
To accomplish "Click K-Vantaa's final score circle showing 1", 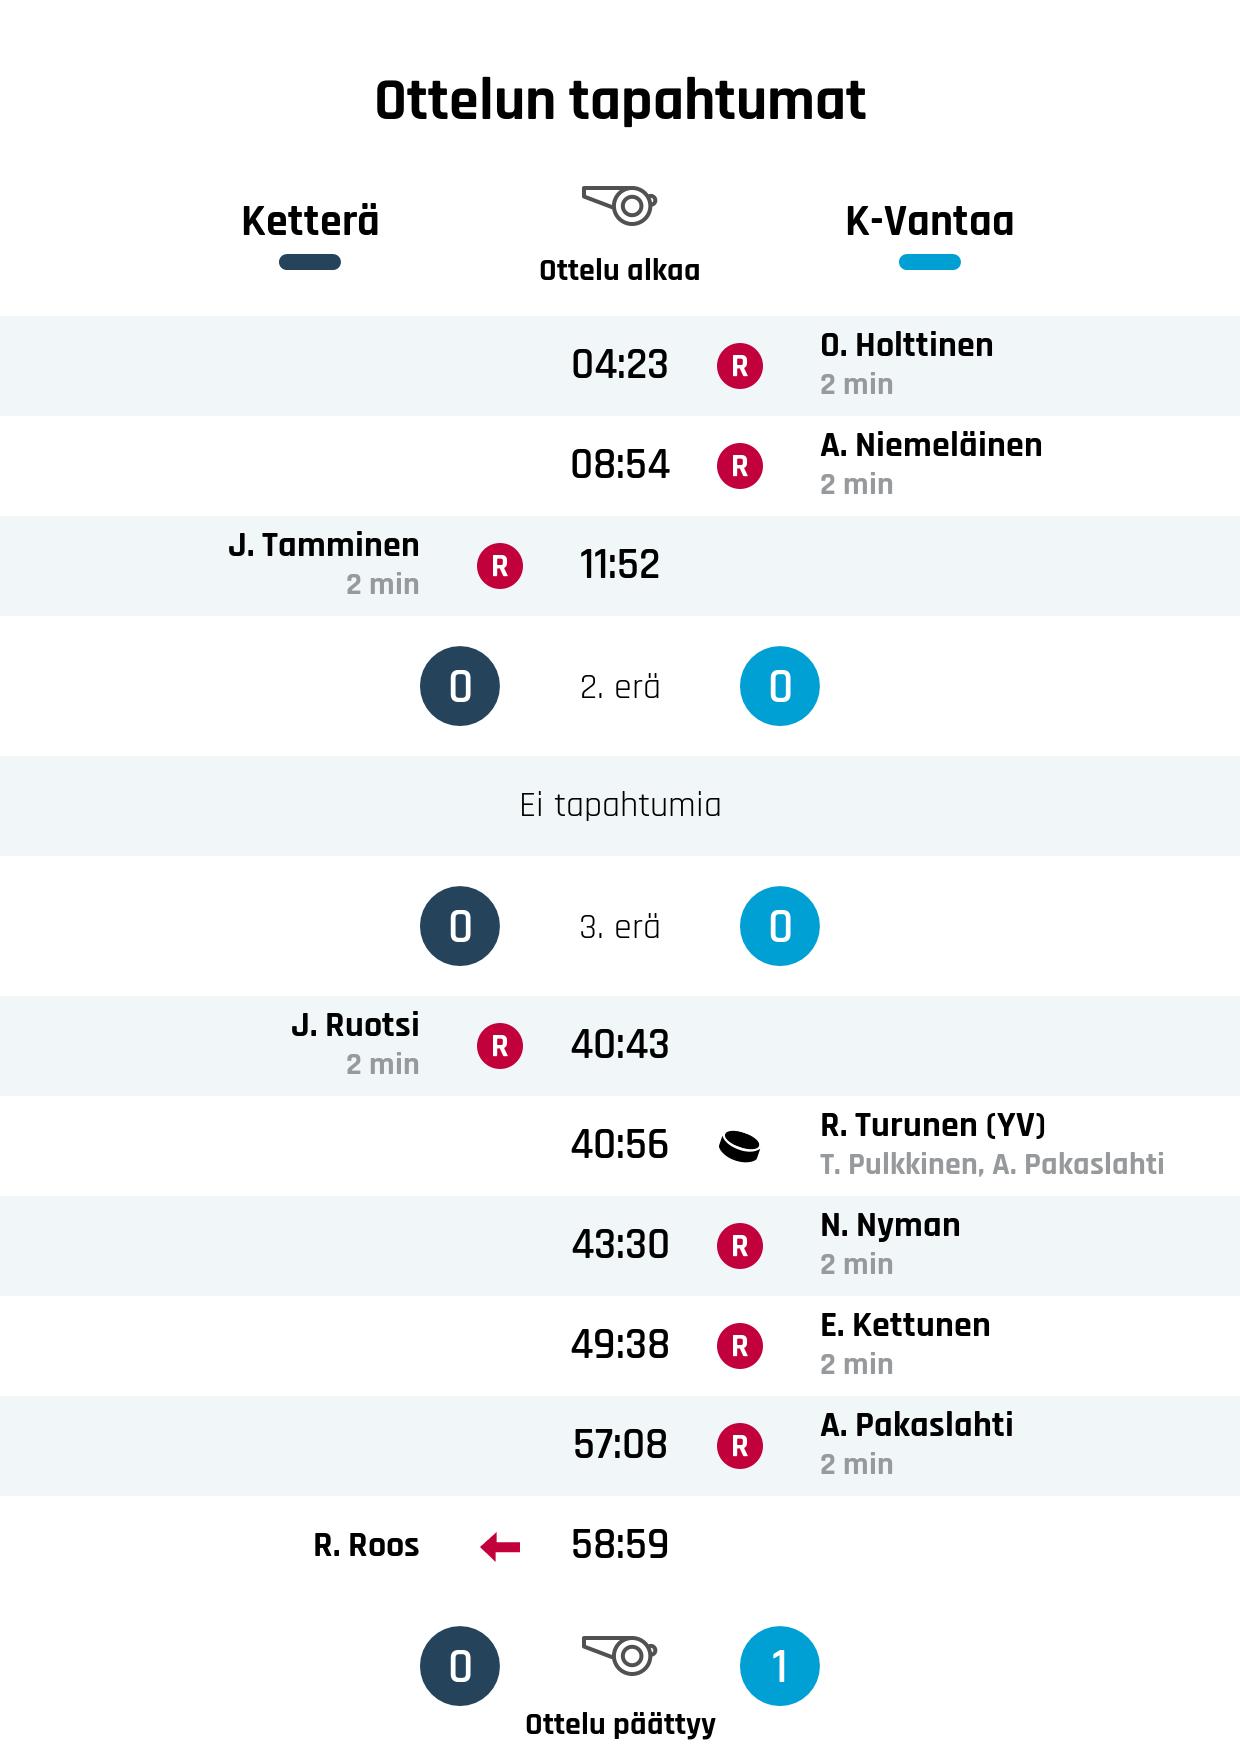I will coord(779,1666).
